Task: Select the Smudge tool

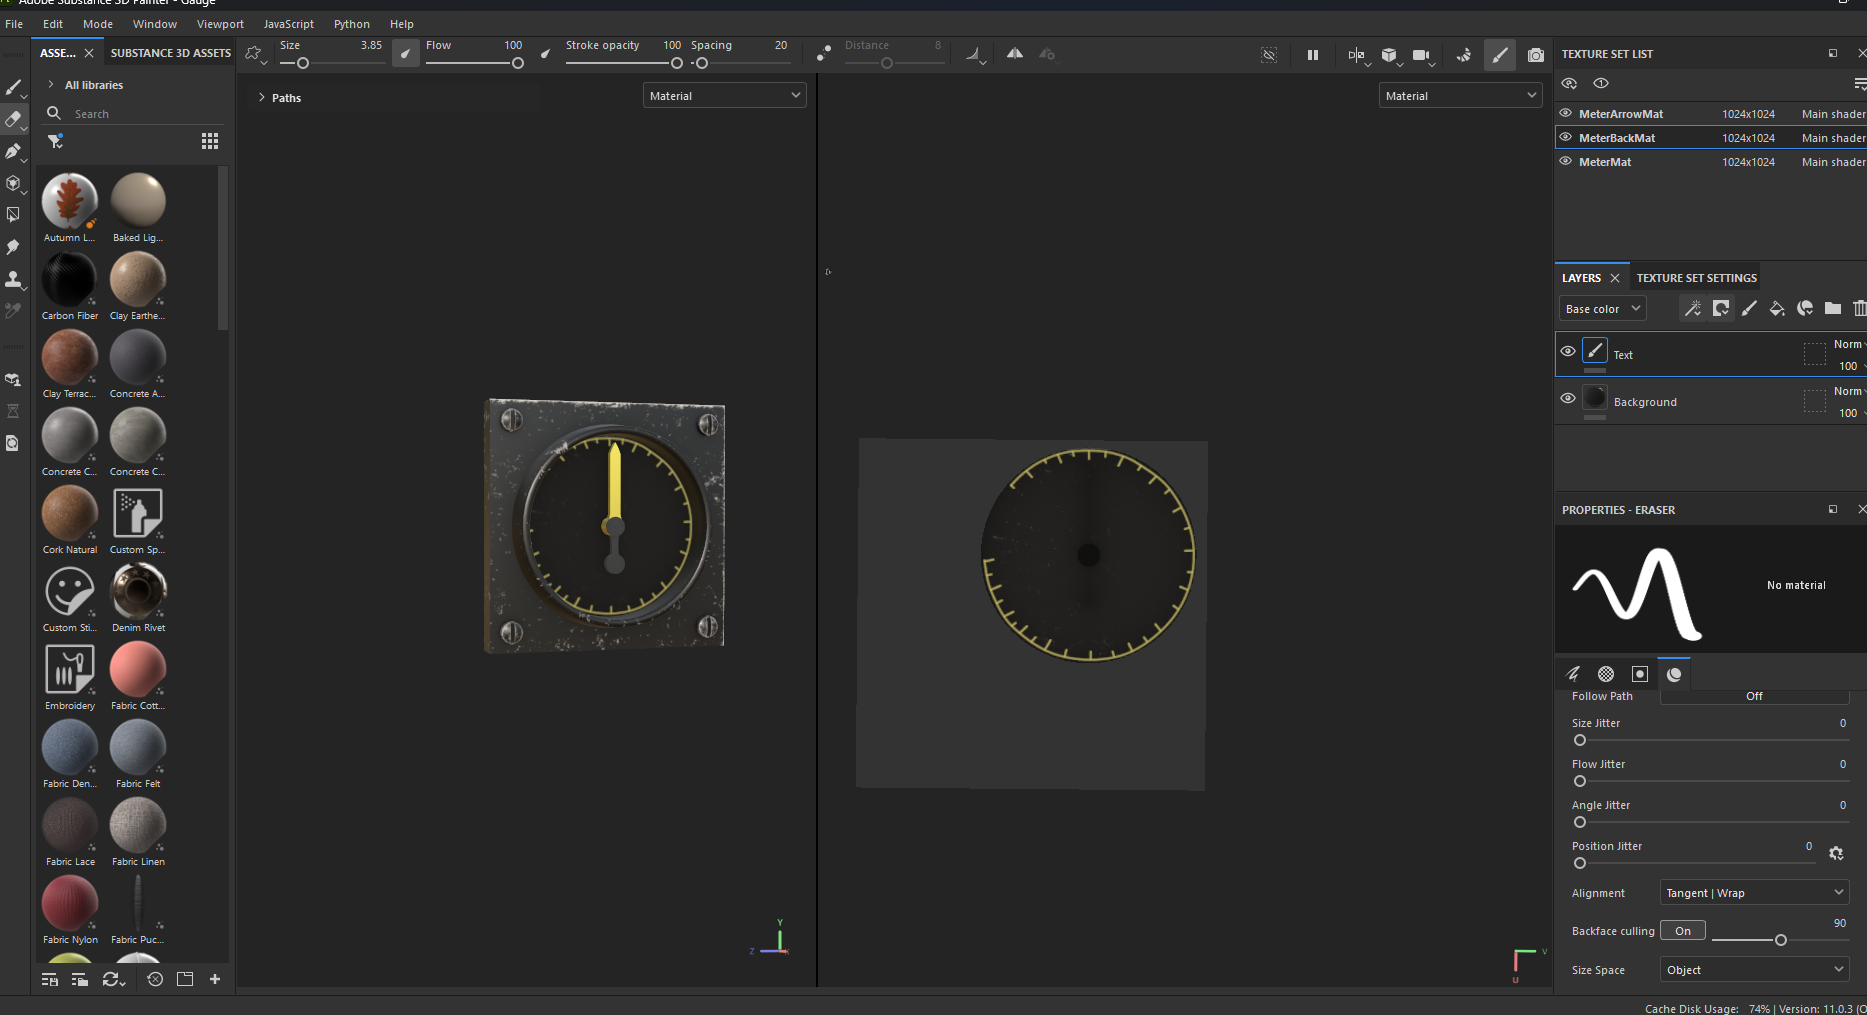Action: coord(13,247)
